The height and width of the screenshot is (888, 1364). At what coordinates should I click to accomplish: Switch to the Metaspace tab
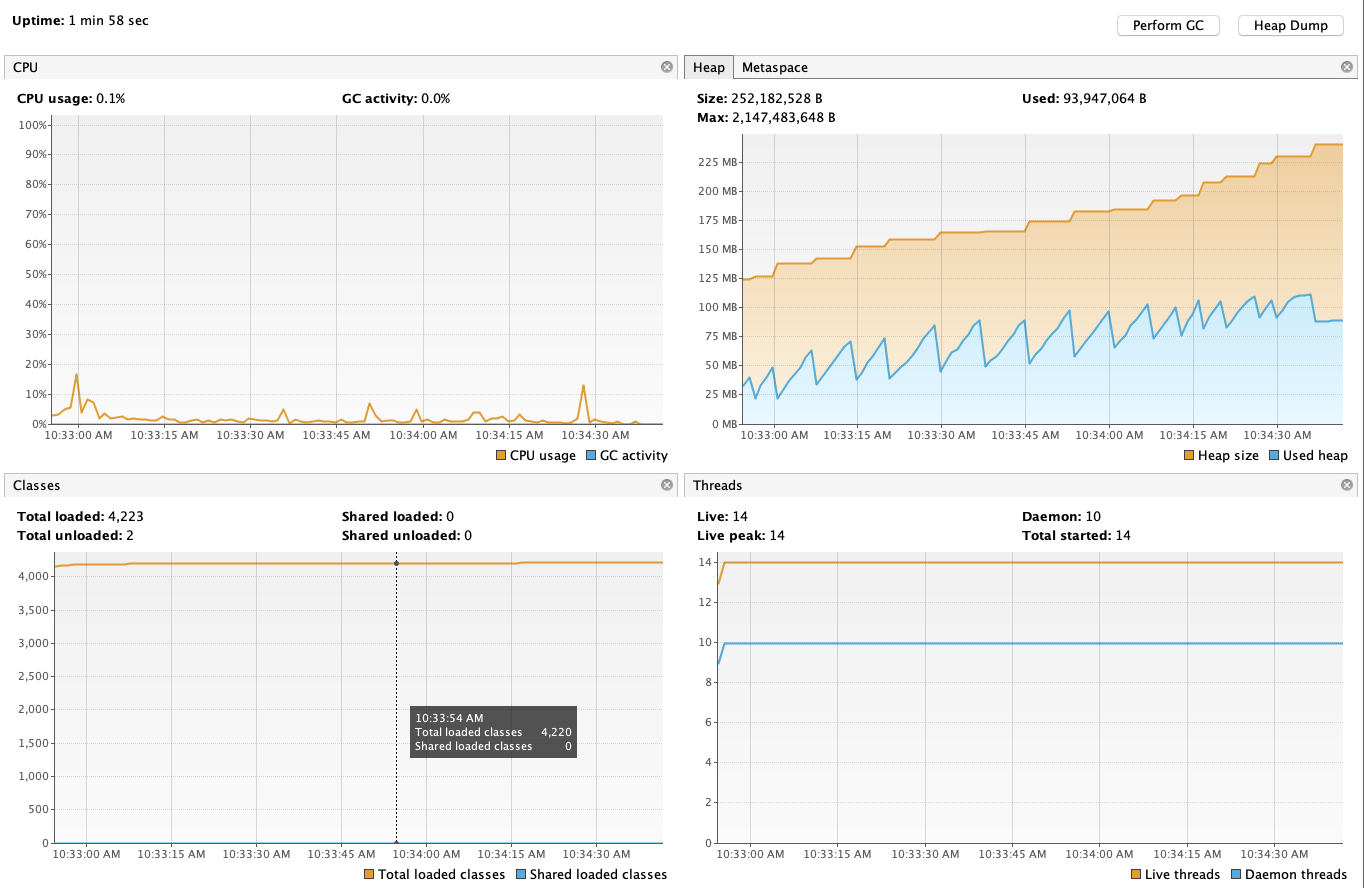(x=775, y=67)
